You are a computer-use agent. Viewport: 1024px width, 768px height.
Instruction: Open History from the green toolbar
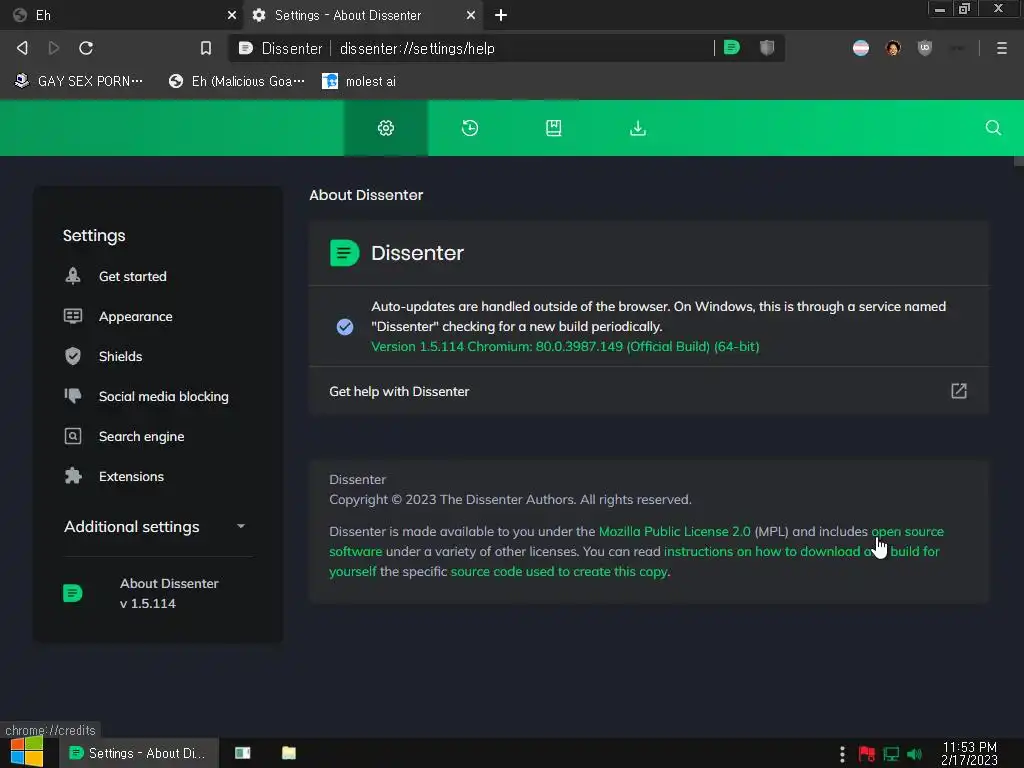tap(470, 128)
